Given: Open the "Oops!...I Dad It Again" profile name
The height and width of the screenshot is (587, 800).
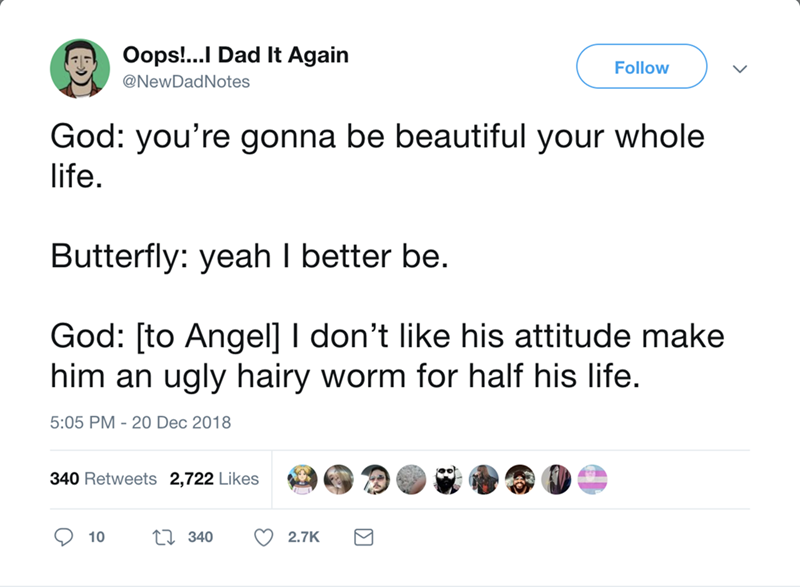Looking at the screenshot, I should (234, 56).
